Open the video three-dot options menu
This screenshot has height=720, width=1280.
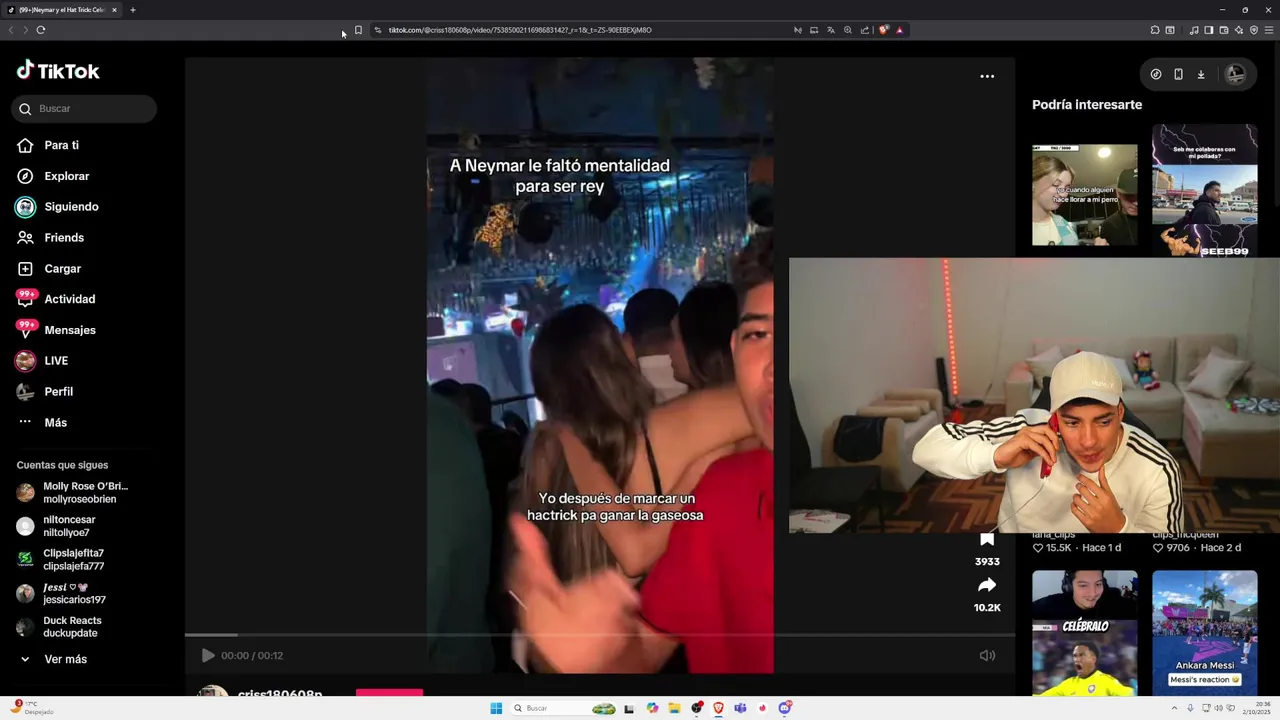click(987, 76)
